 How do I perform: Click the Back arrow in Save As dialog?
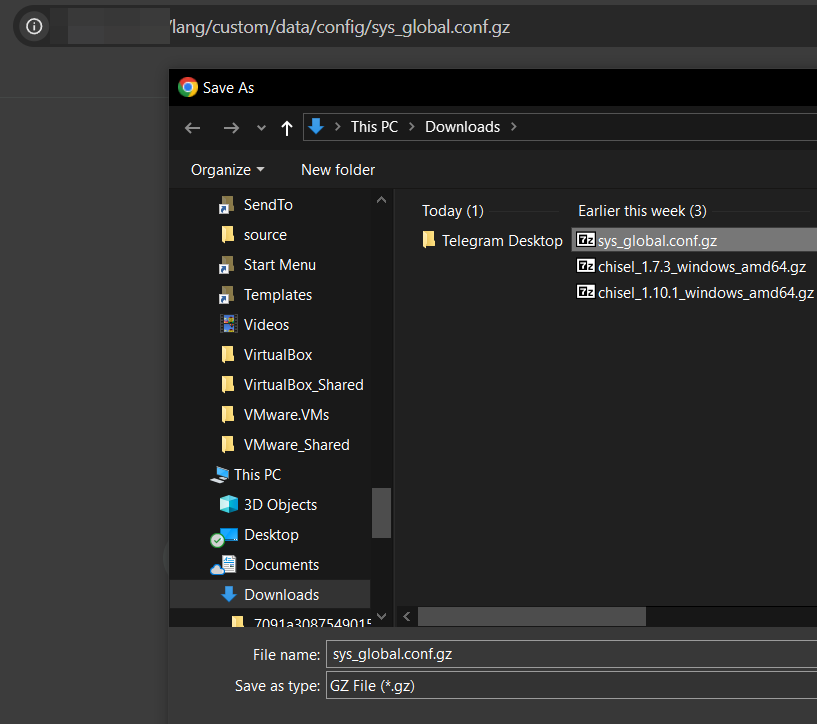coord(193,127)
